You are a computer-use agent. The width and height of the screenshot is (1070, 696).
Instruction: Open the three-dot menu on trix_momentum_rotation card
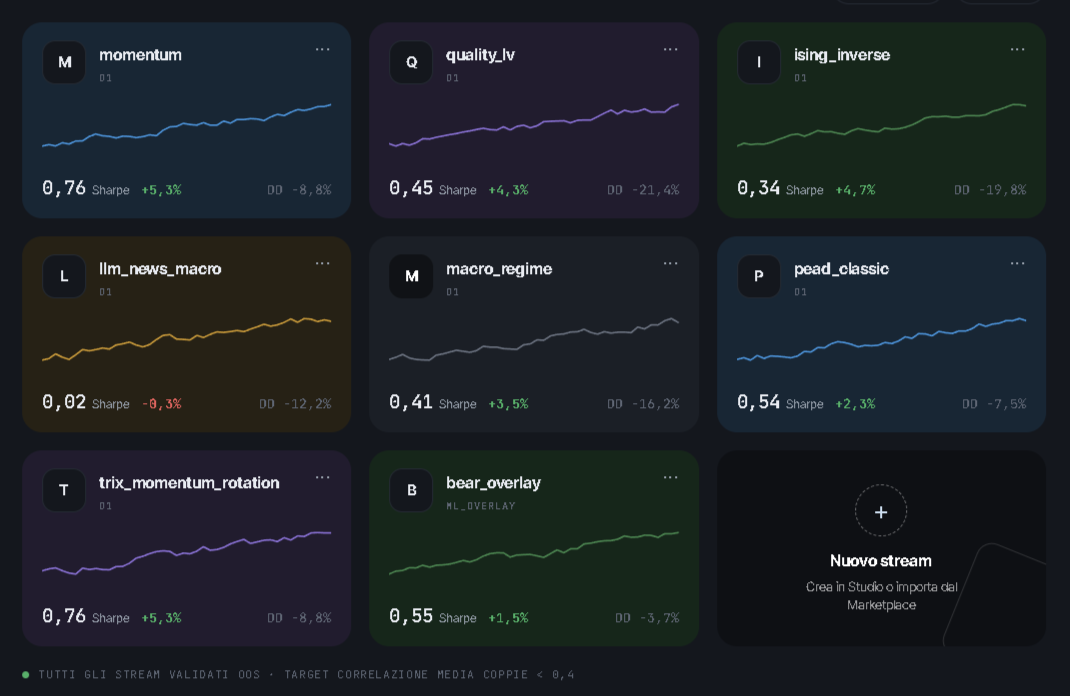(323, 478)
